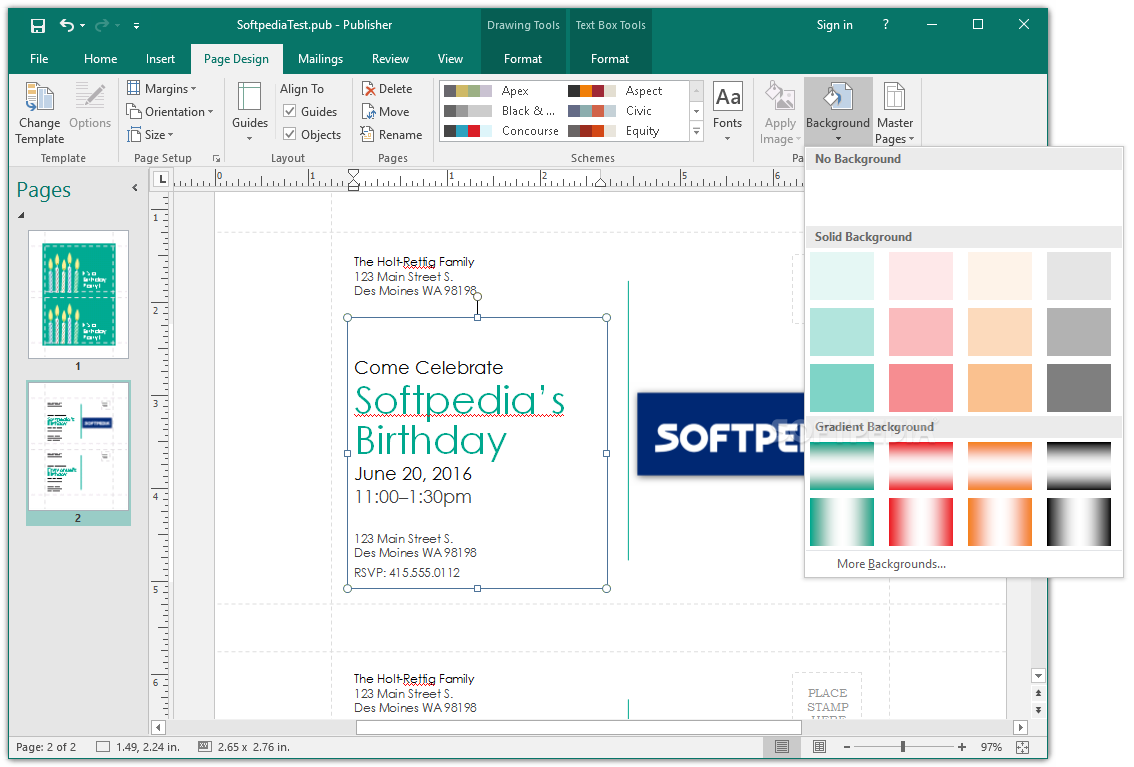This screenshot has height=767, width=1134.
Task: Click the Save icon in title bar
Action: point(38,25)
